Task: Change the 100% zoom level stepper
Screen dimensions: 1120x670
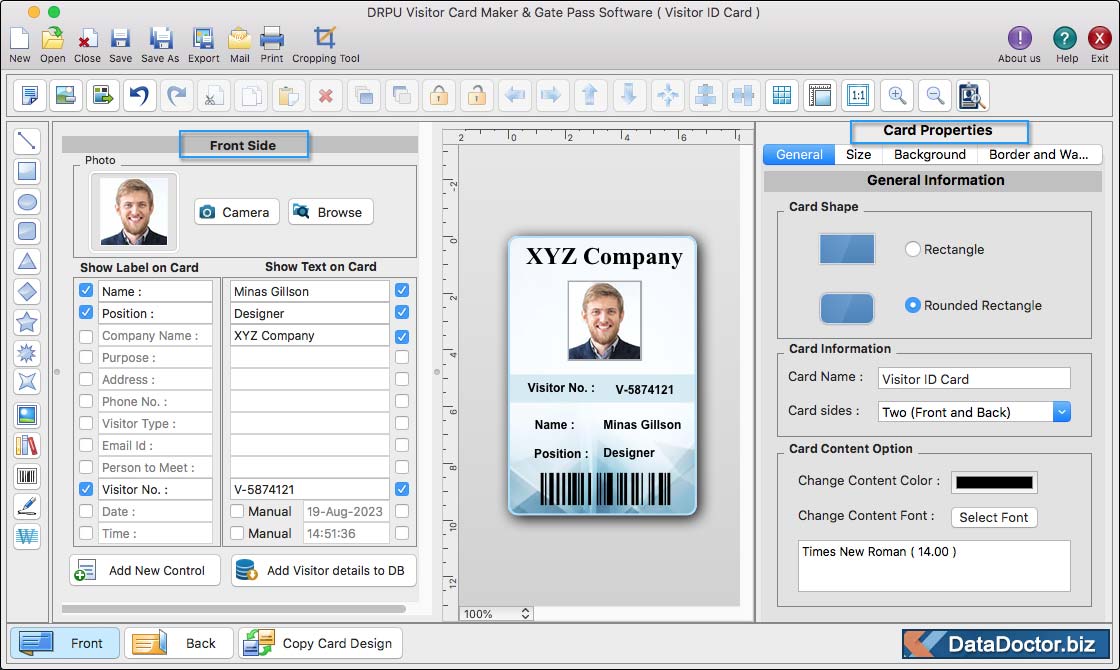Action: coord(526,614)
